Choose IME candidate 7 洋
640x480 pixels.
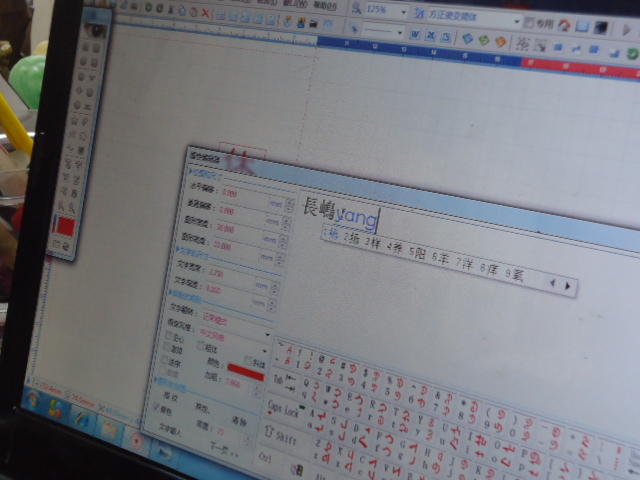(x=464, y=264)
